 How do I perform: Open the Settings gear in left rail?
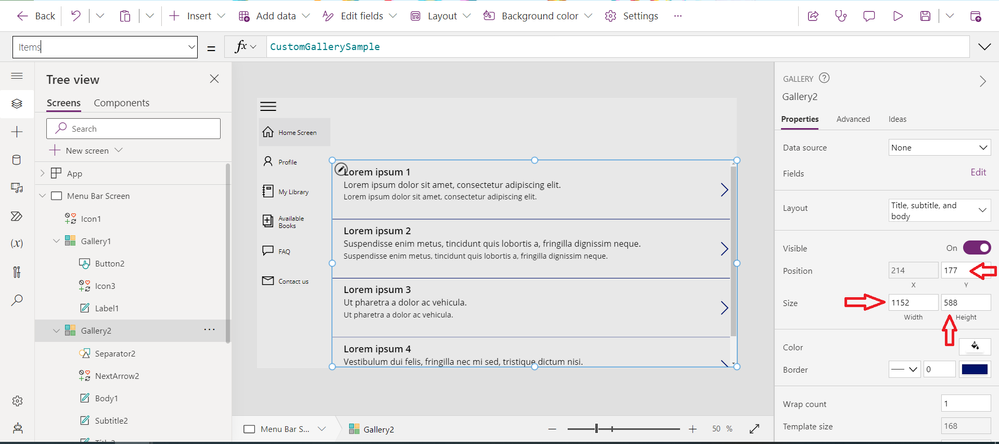17,401
